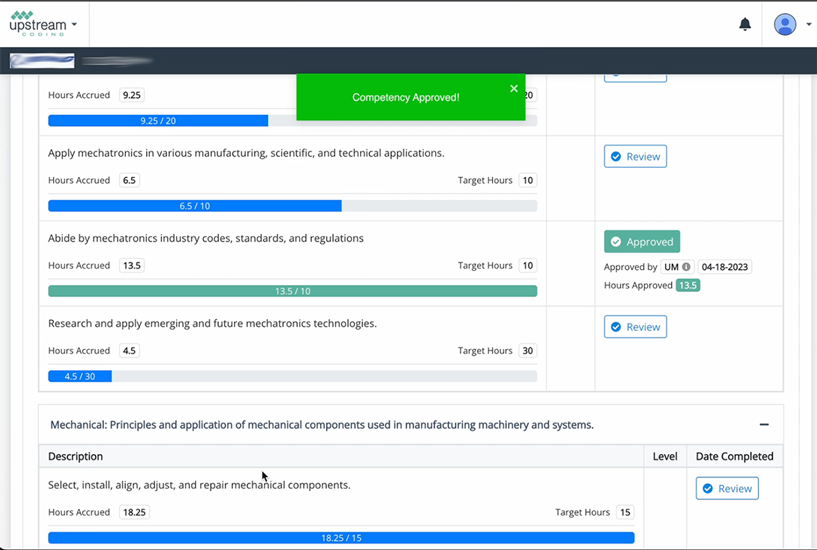Click the Upstream Coding logo

37,23
